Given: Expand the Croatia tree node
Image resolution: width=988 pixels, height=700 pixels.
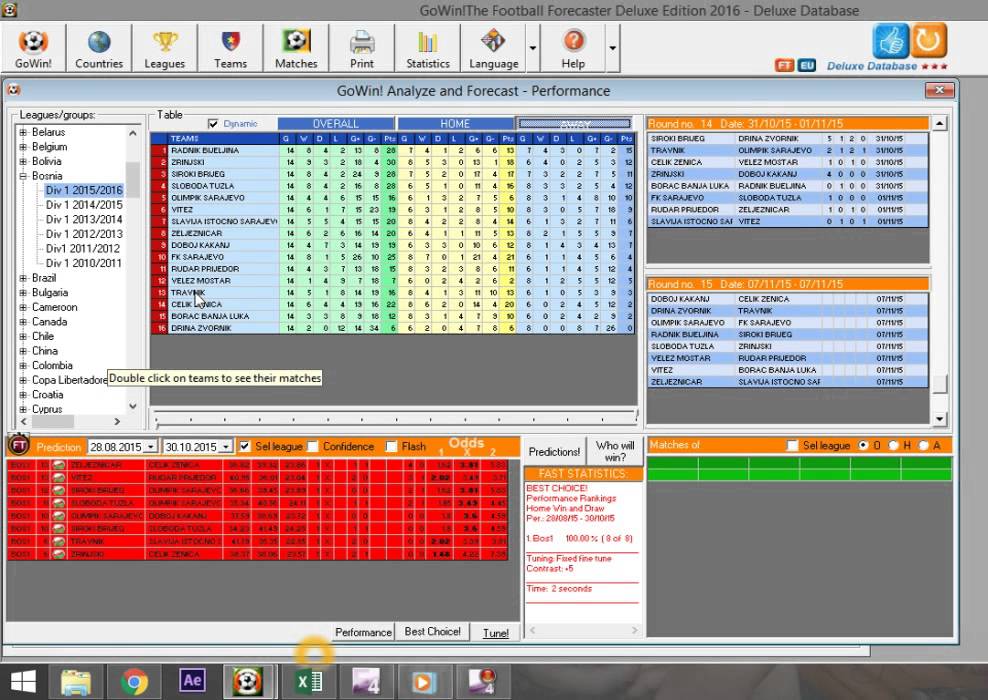Looking at the screenshot, I should pos(23,394).
